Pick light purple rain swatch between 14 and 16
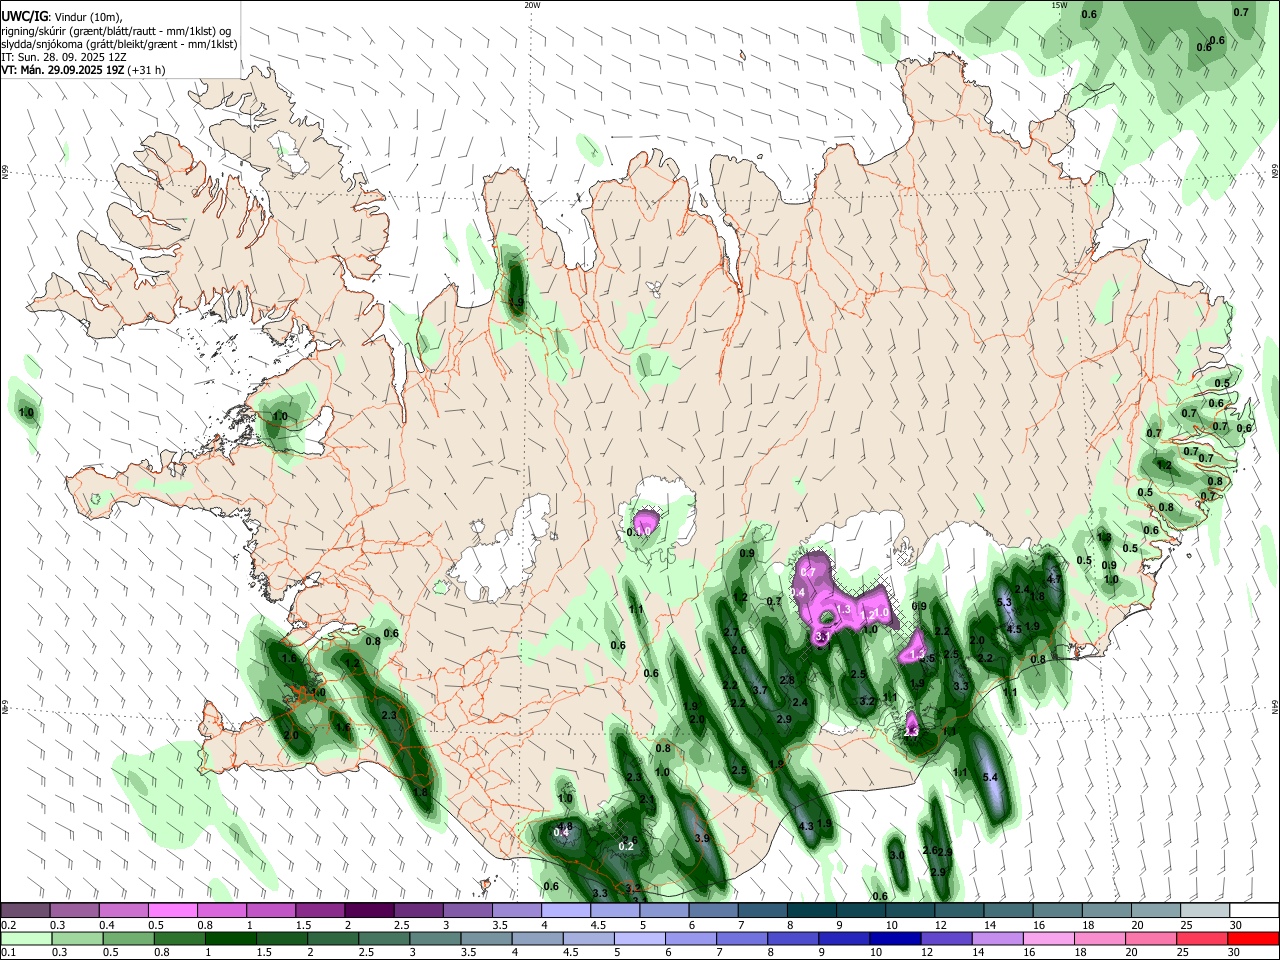 click(998, 938)
